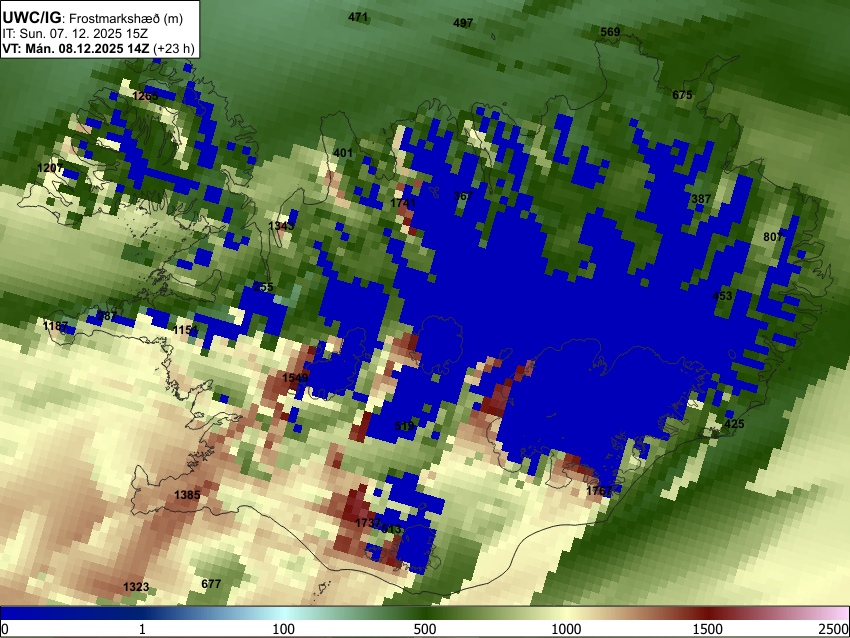
Task: Click the 613 height label
Action: [x=391, y=529]
